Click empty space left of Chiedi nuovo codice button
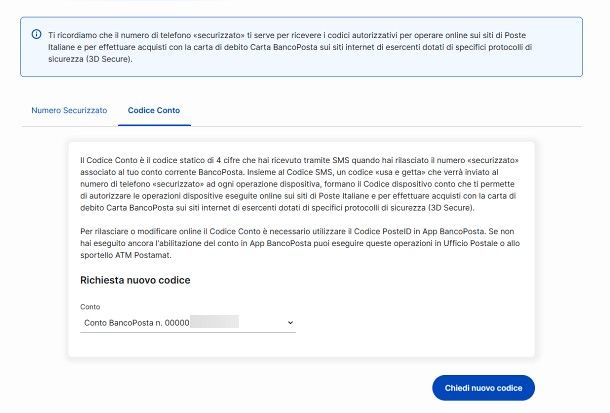This screenshot has width=610, height=413. tap(300, 387)
